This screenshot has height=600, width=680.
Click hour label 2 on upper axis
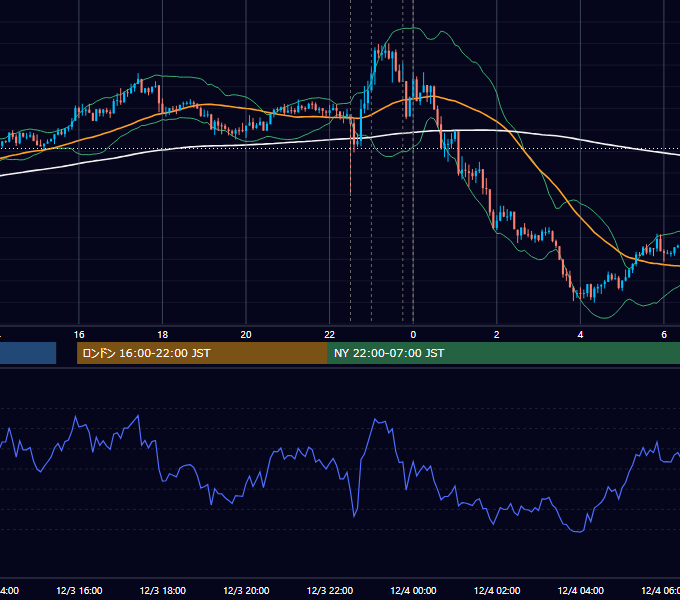click(497, 335)
